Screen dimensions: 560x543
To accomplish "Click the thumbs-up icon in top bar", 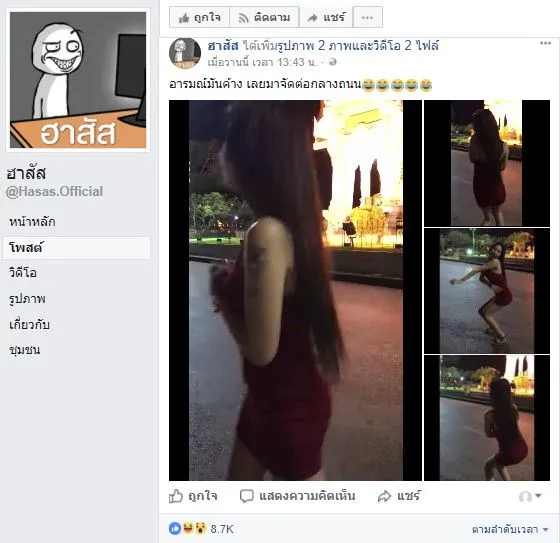I will pyautogui.click(x=184, y=18).
